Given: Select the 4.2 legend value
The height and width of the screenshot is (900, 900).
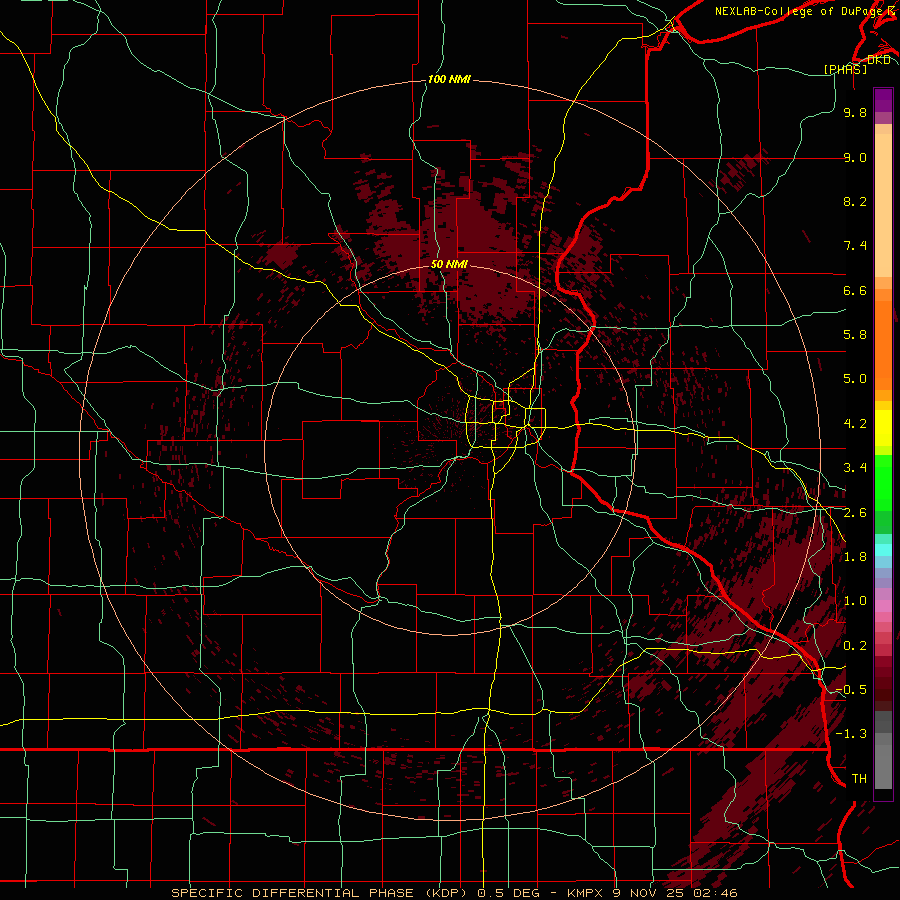Looking at the screenshot, I should tap(855, 424).
